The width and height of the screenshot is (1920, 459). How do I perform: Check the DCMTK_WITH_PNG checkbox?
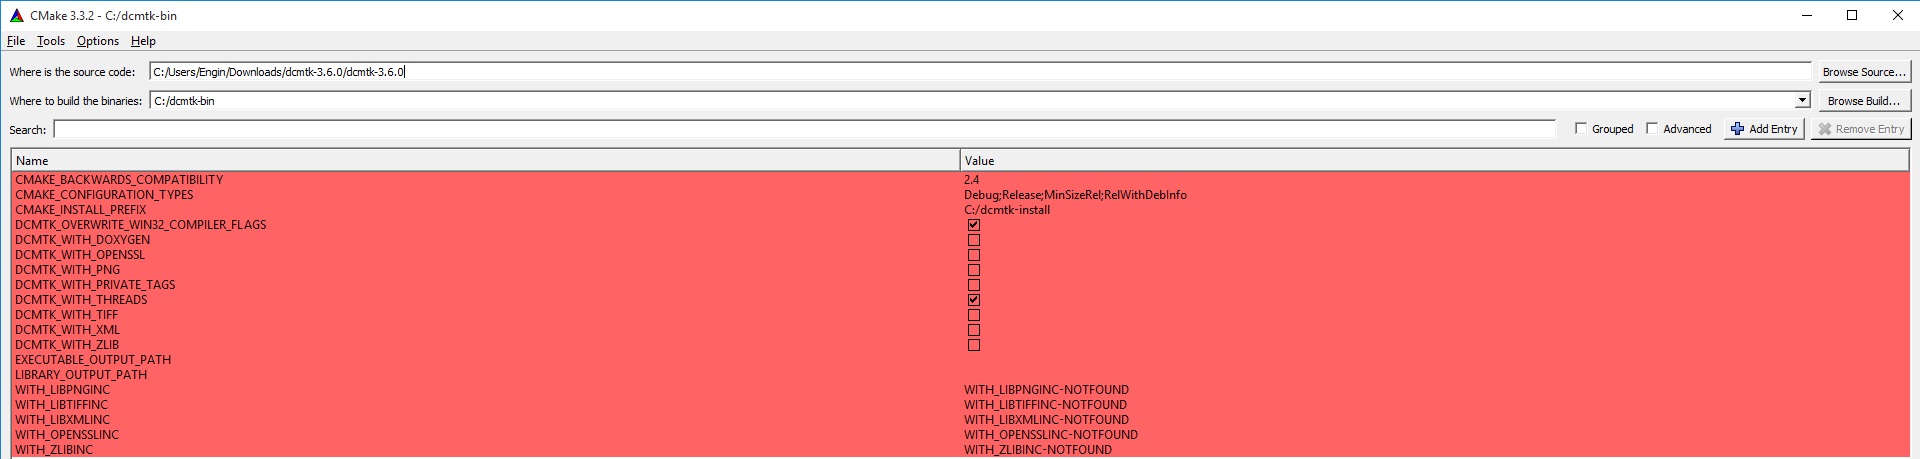tap(974, 270)
